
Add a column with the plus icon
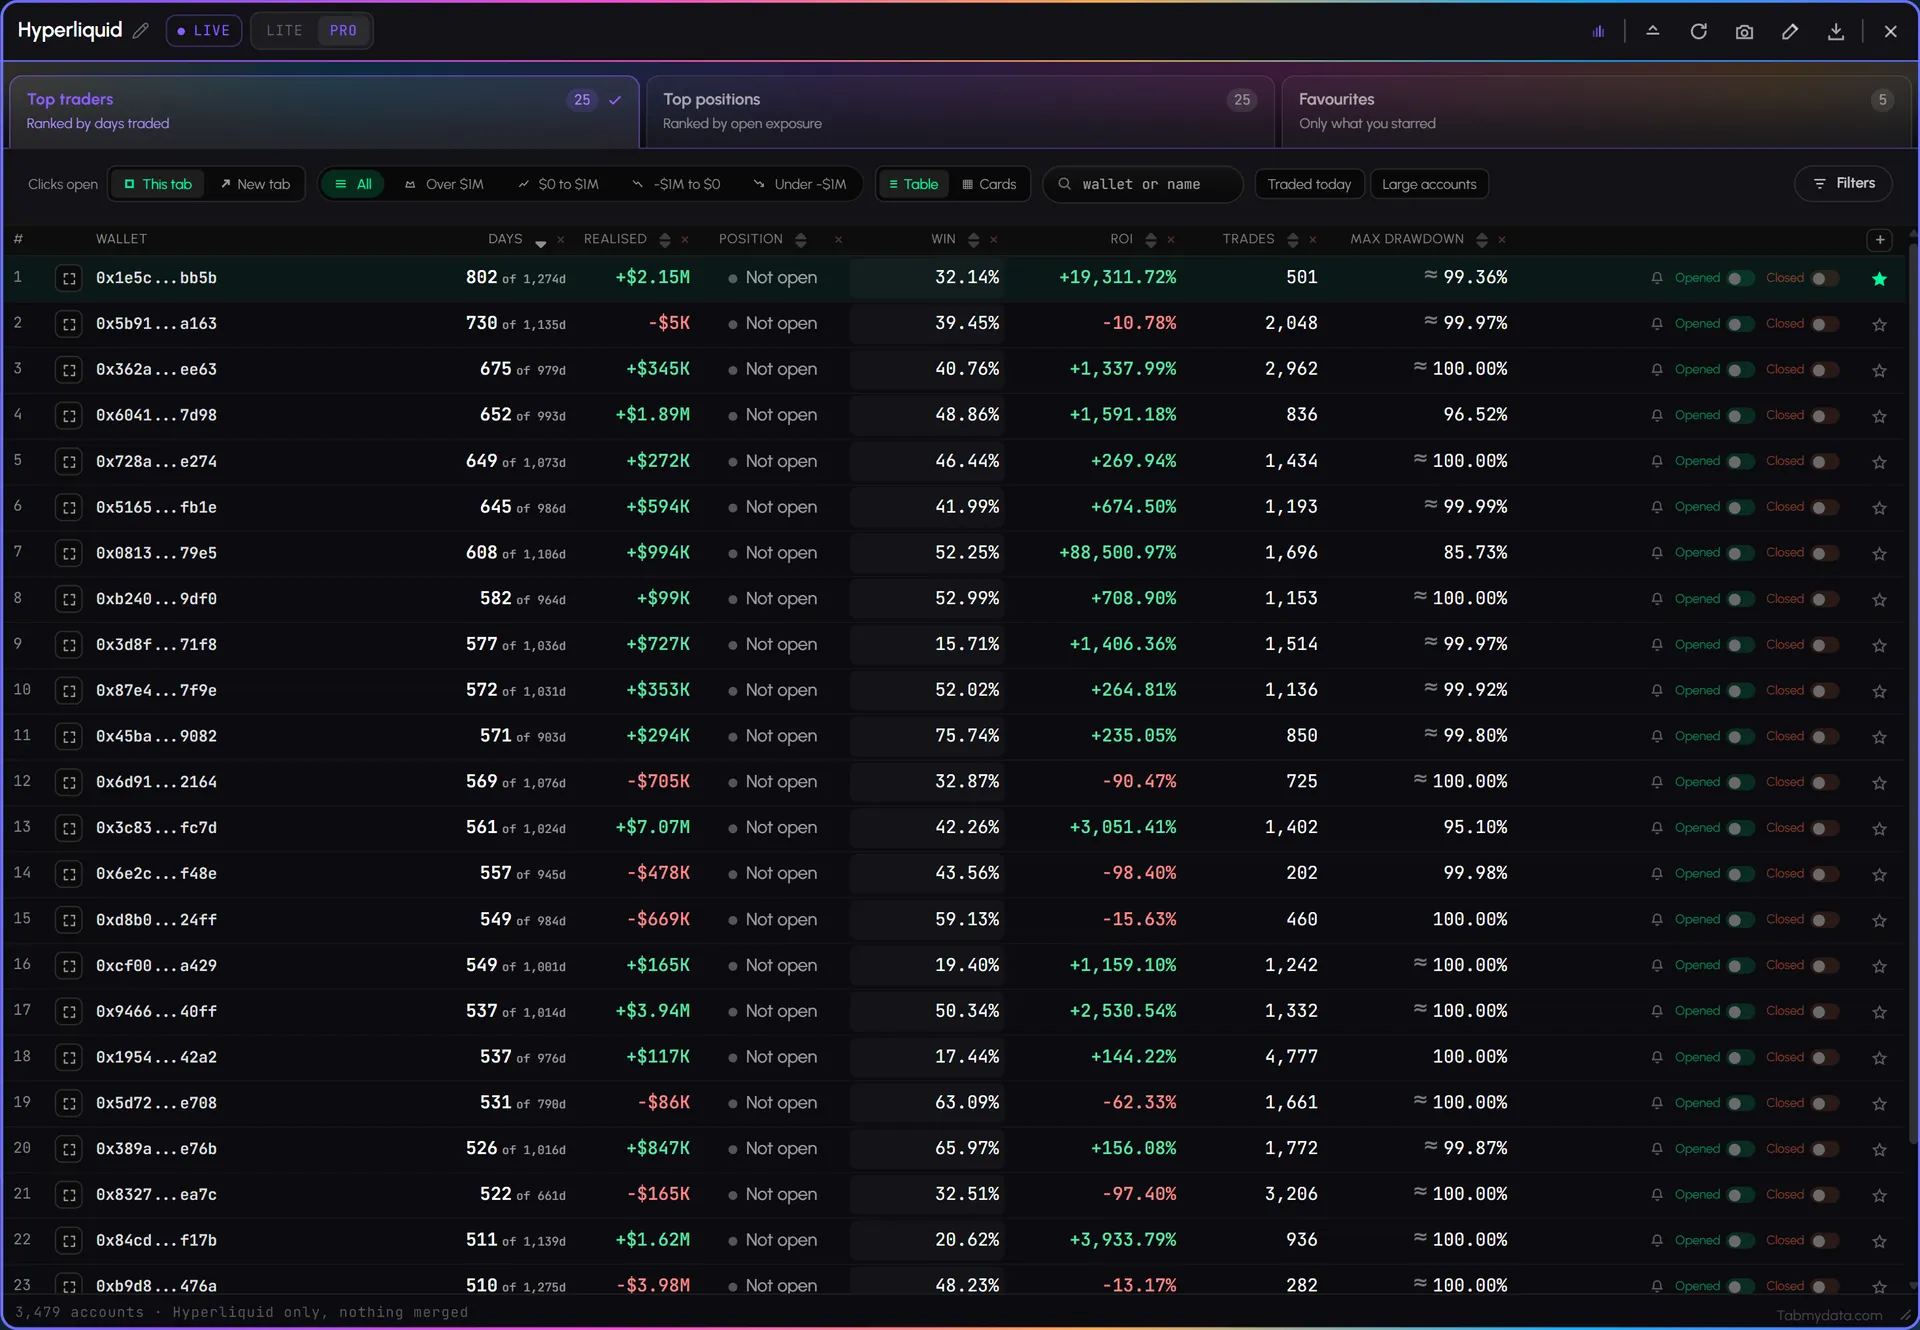[x=1880, y=239]
